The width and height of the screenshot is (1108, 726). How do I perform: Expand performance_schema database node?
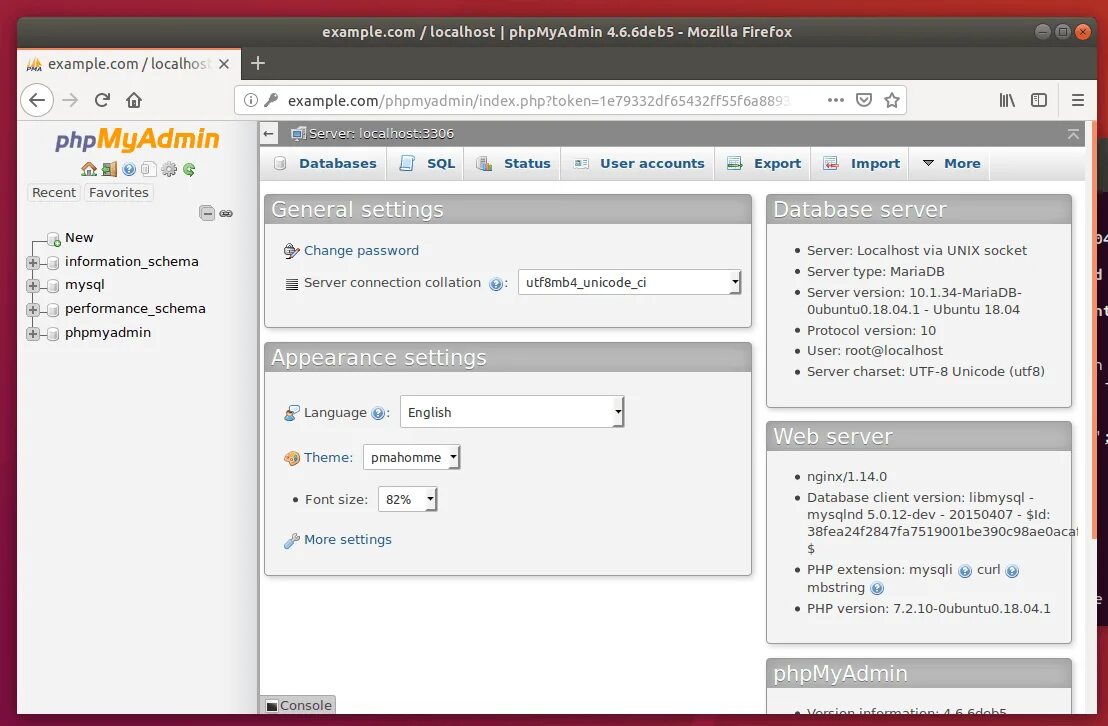tap(33, 310)
